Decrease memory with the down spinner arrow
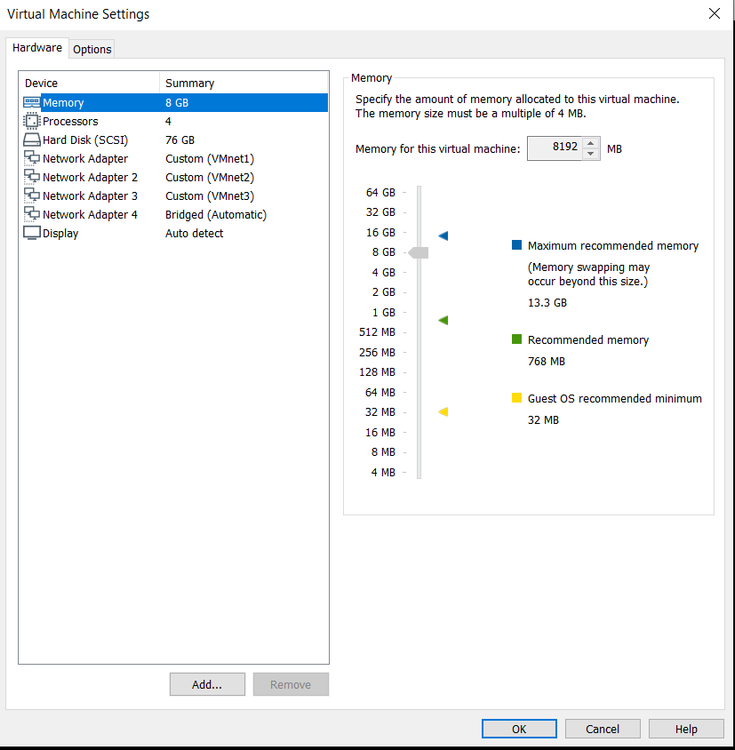 click(591, 154)
